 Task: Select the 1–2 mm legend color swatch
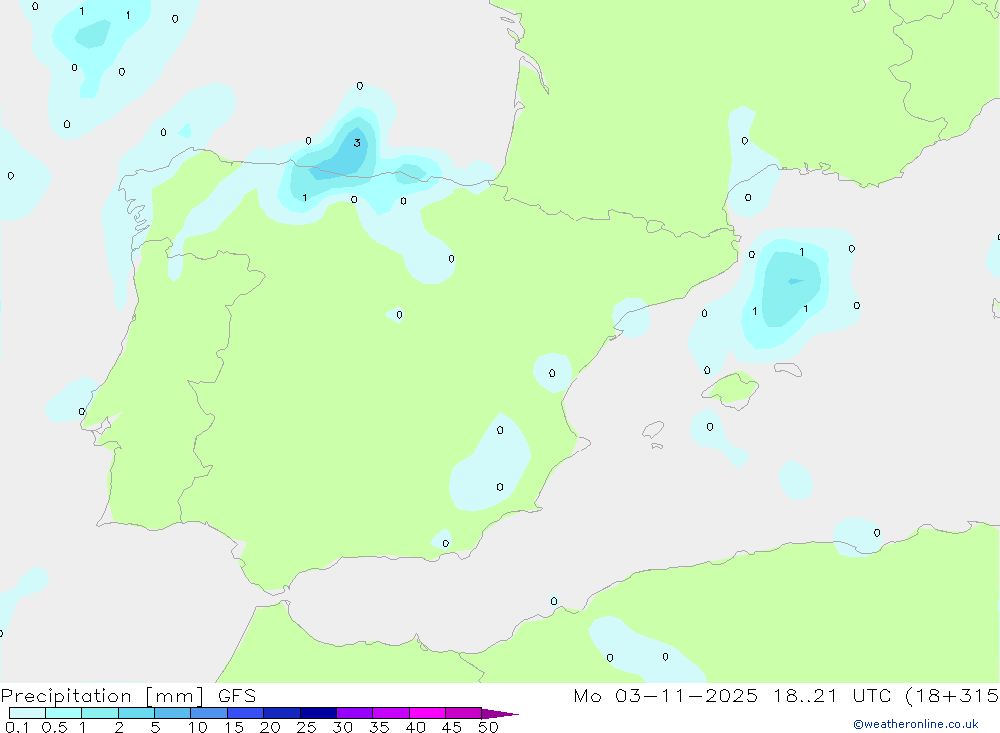pyautogui.click(x=100, y=713)
